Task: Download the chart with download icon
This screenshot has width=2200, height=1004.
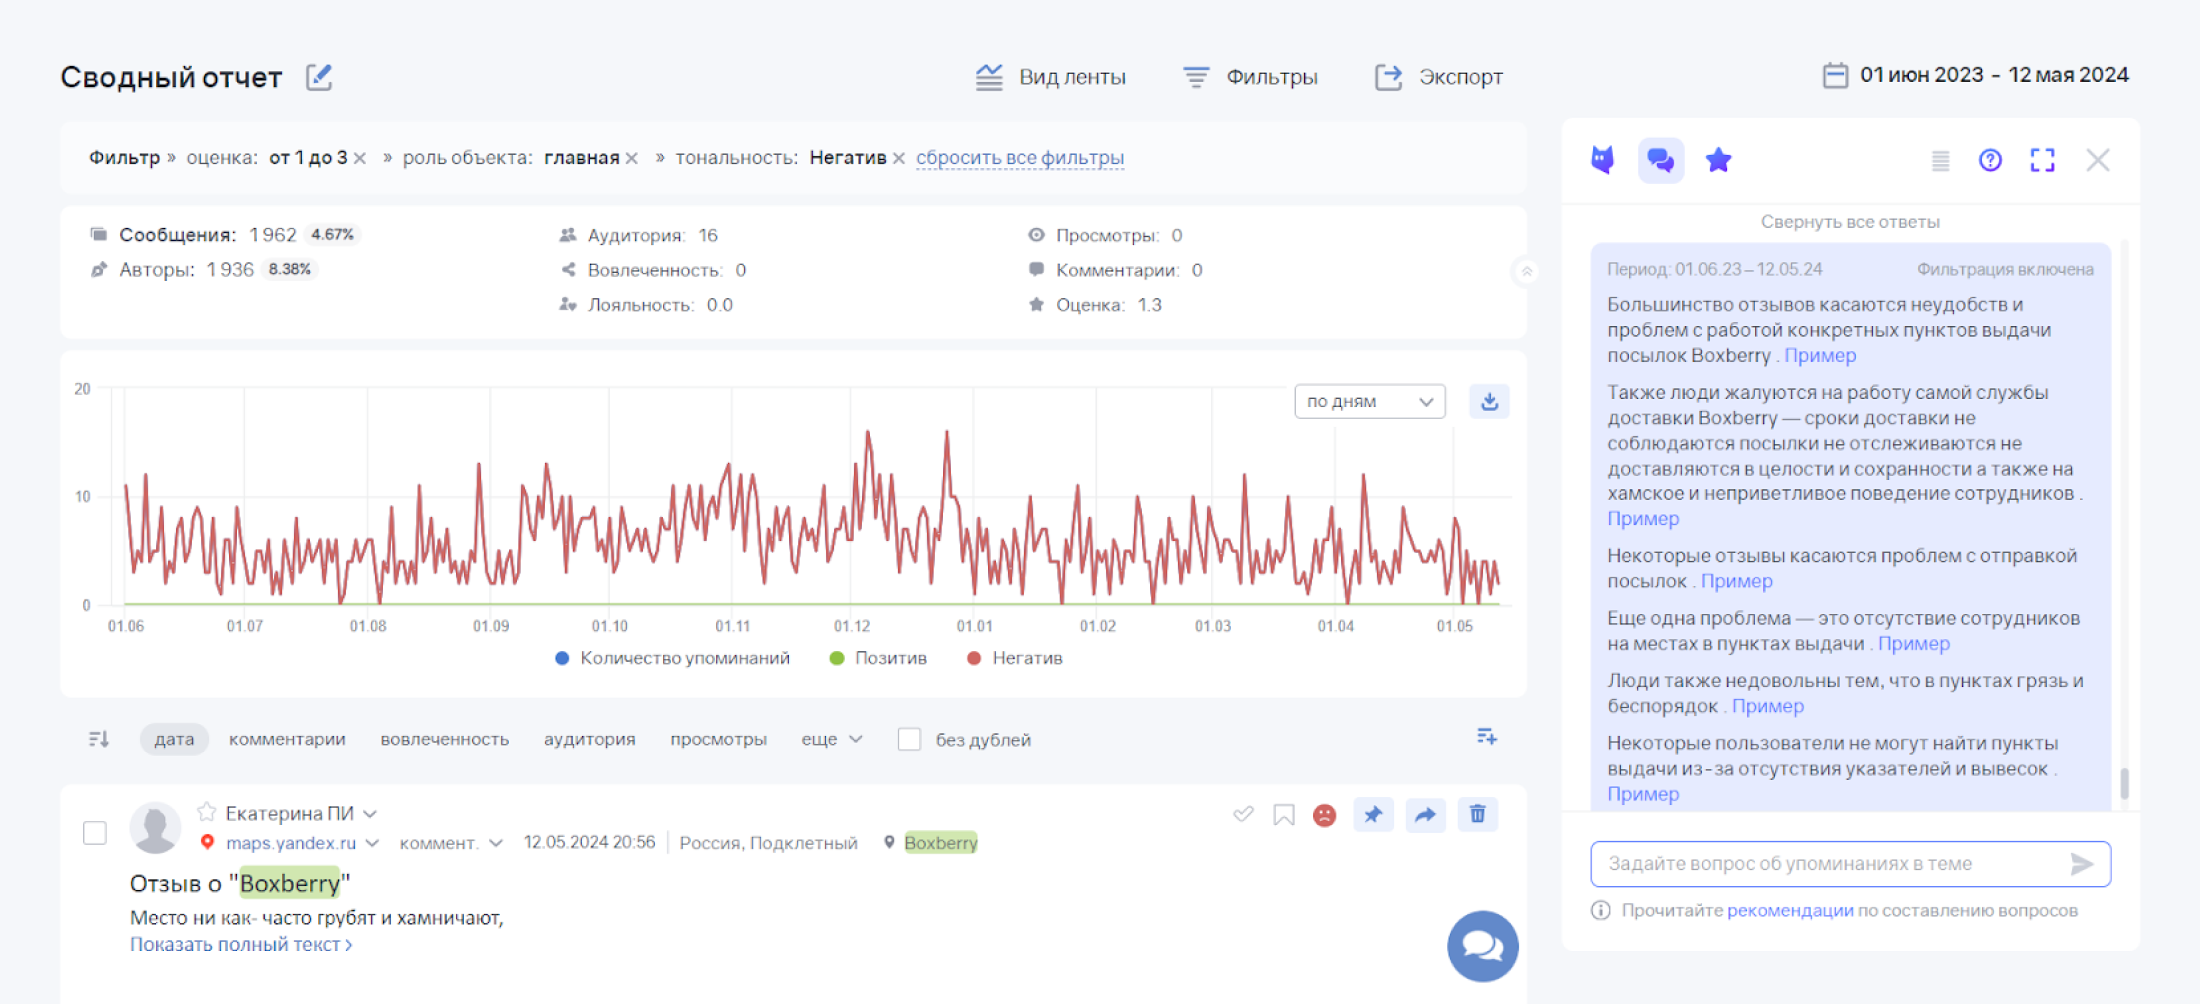Action: pos(1489,401)
